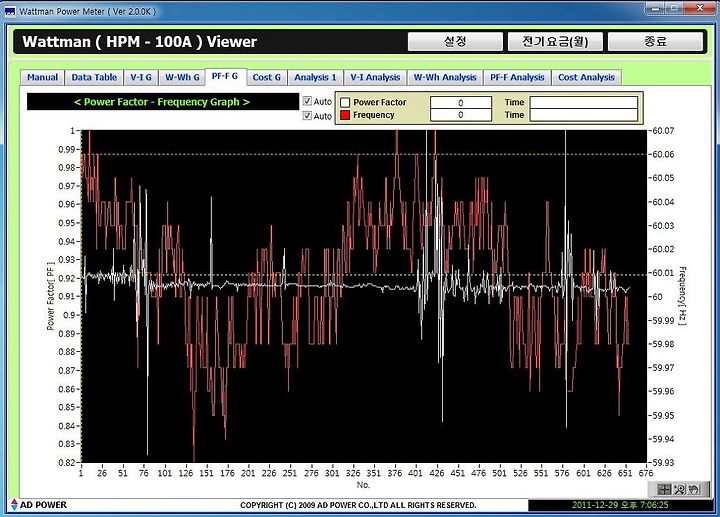The width and height of the screenshot is (720, 517).
Task: Switch to the W-Wh Analysis tab
Action: coord(445,77)
